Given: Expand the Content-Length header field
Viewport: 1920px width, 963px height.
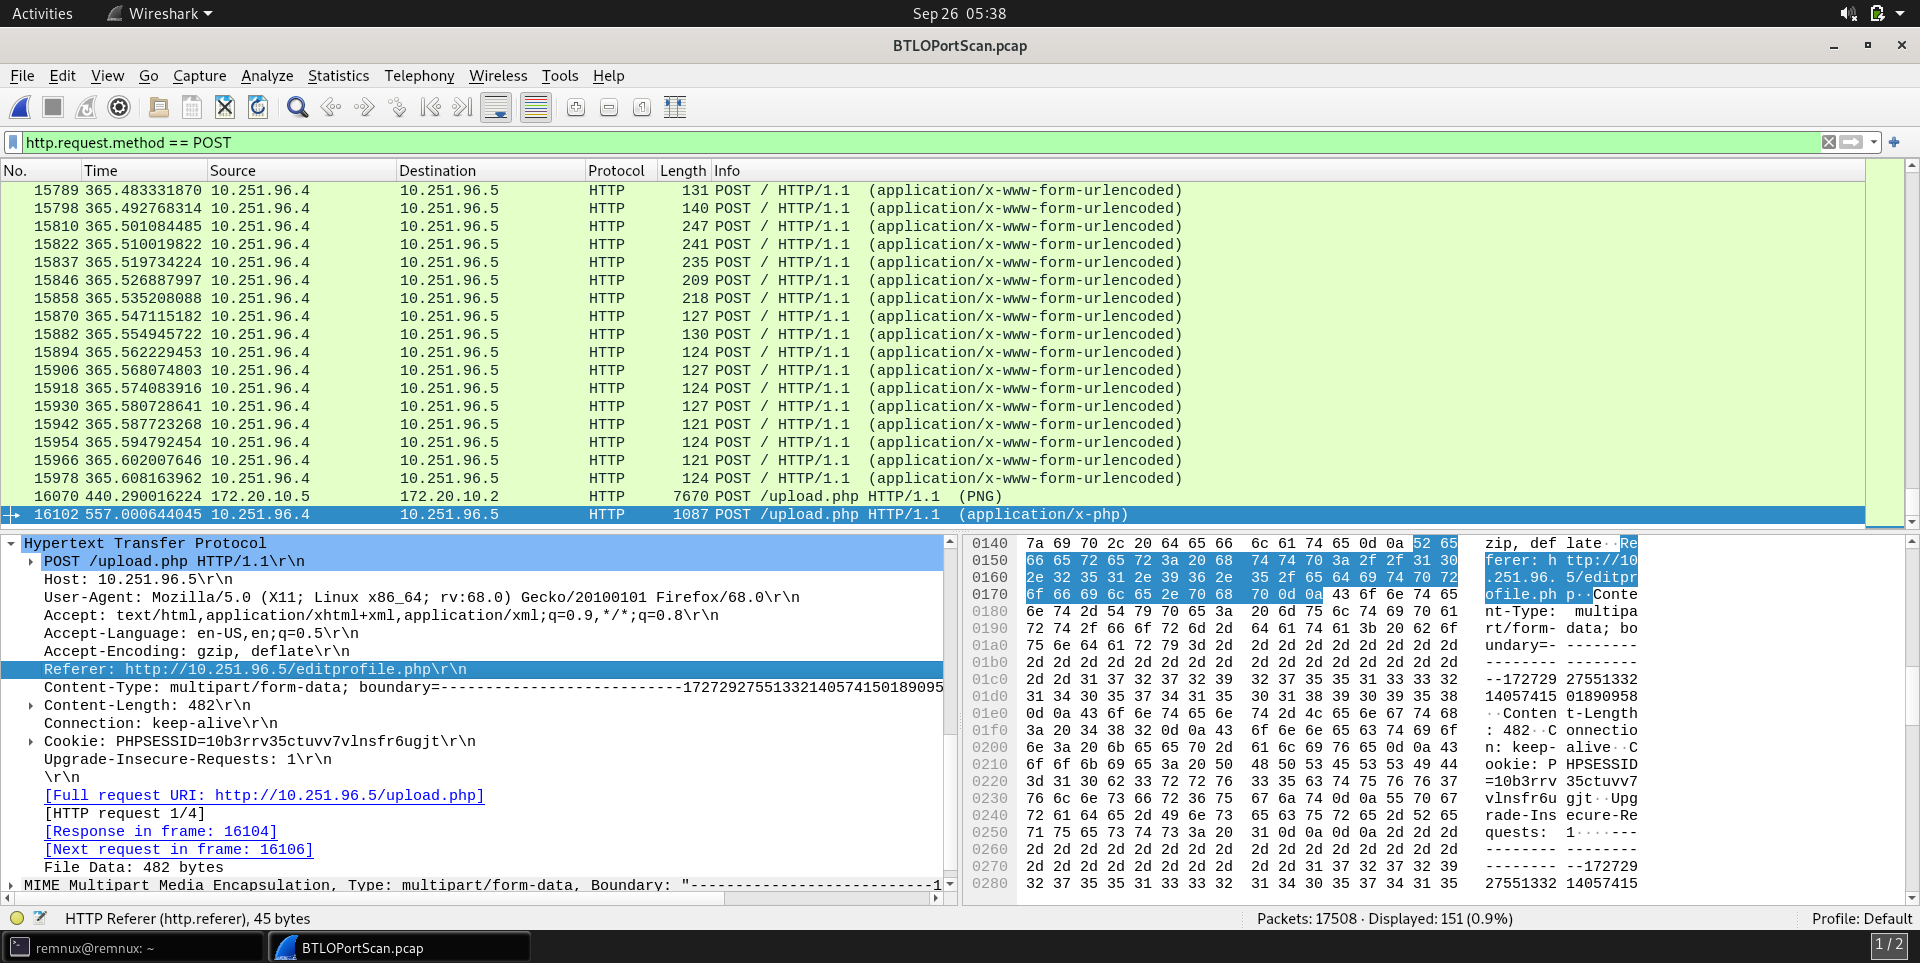Looking at the screenshot, I should coord(31,705).
